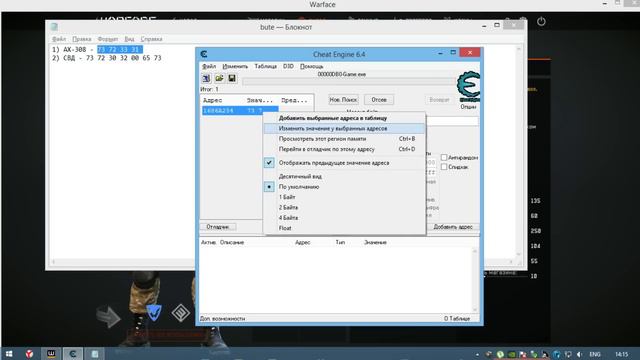Select '2 Байта' display type
The width and height of the screenshot is (640, 360).
tap(344, 207)
